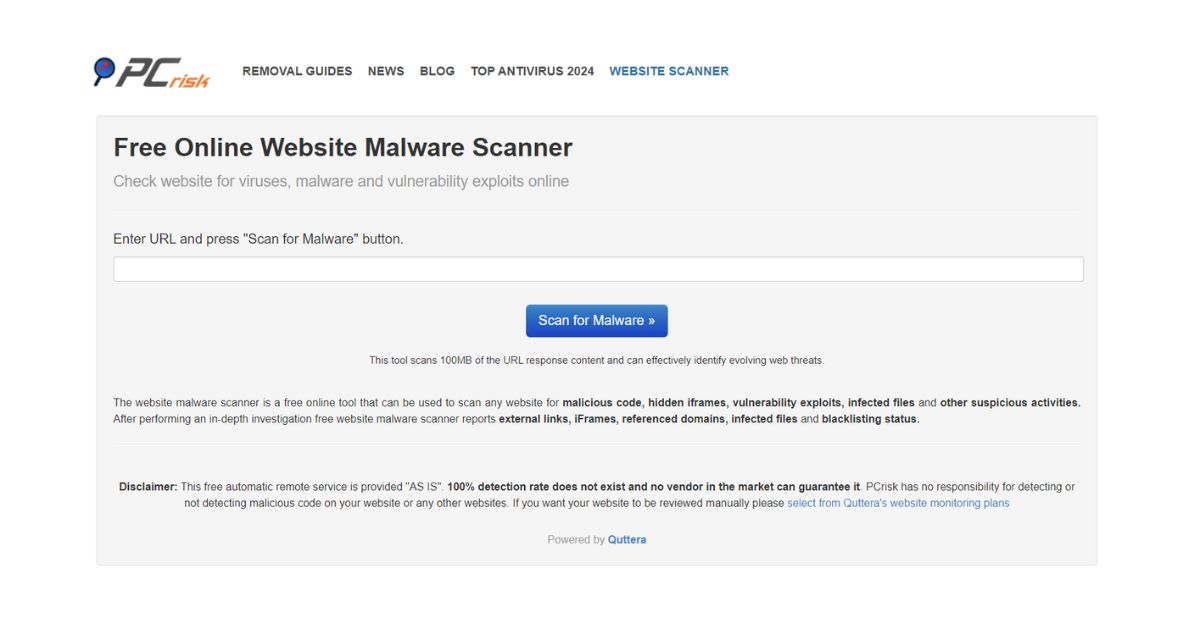Open the News section

point(386,71)
